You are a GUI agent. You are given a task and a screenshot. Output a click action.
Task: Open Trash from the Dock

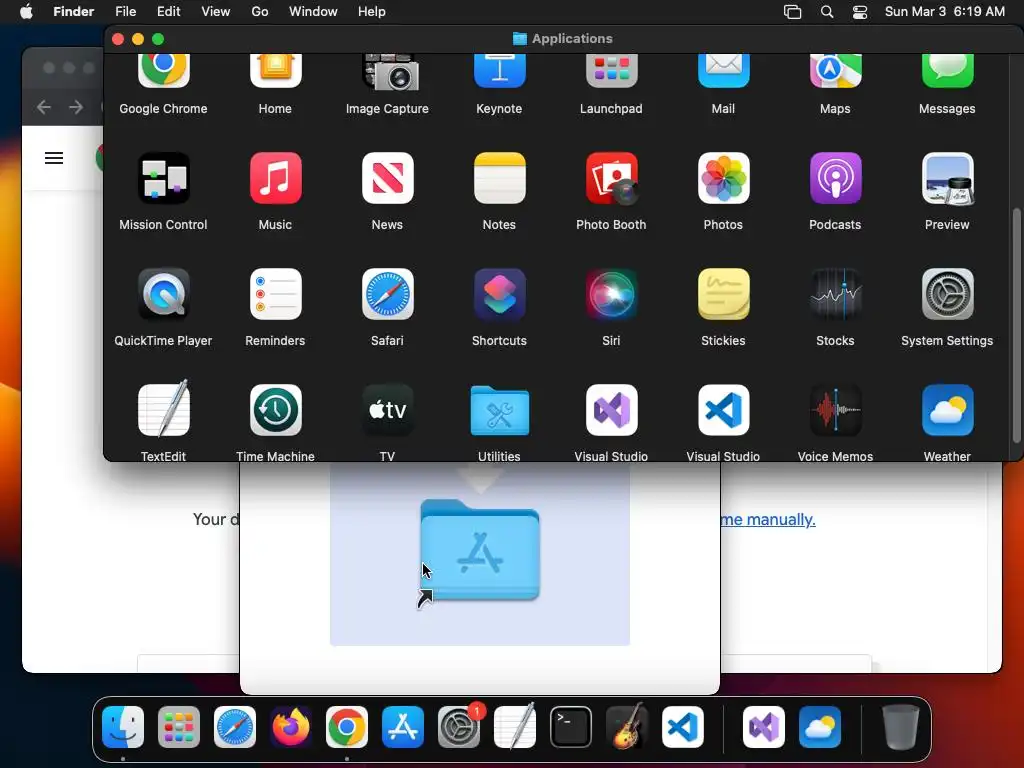click(x=901, y=727)
